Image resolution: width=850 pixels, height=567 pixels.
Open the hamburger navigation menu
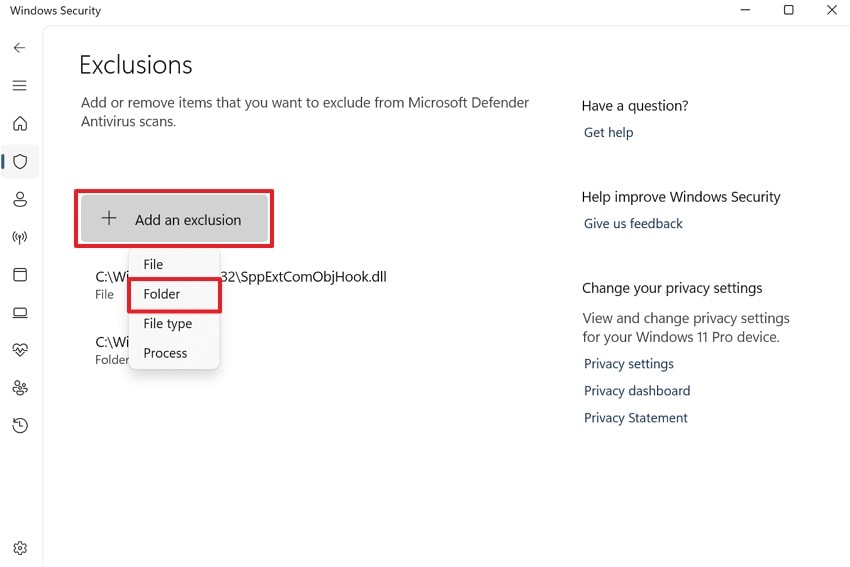[x=20, y=86]
